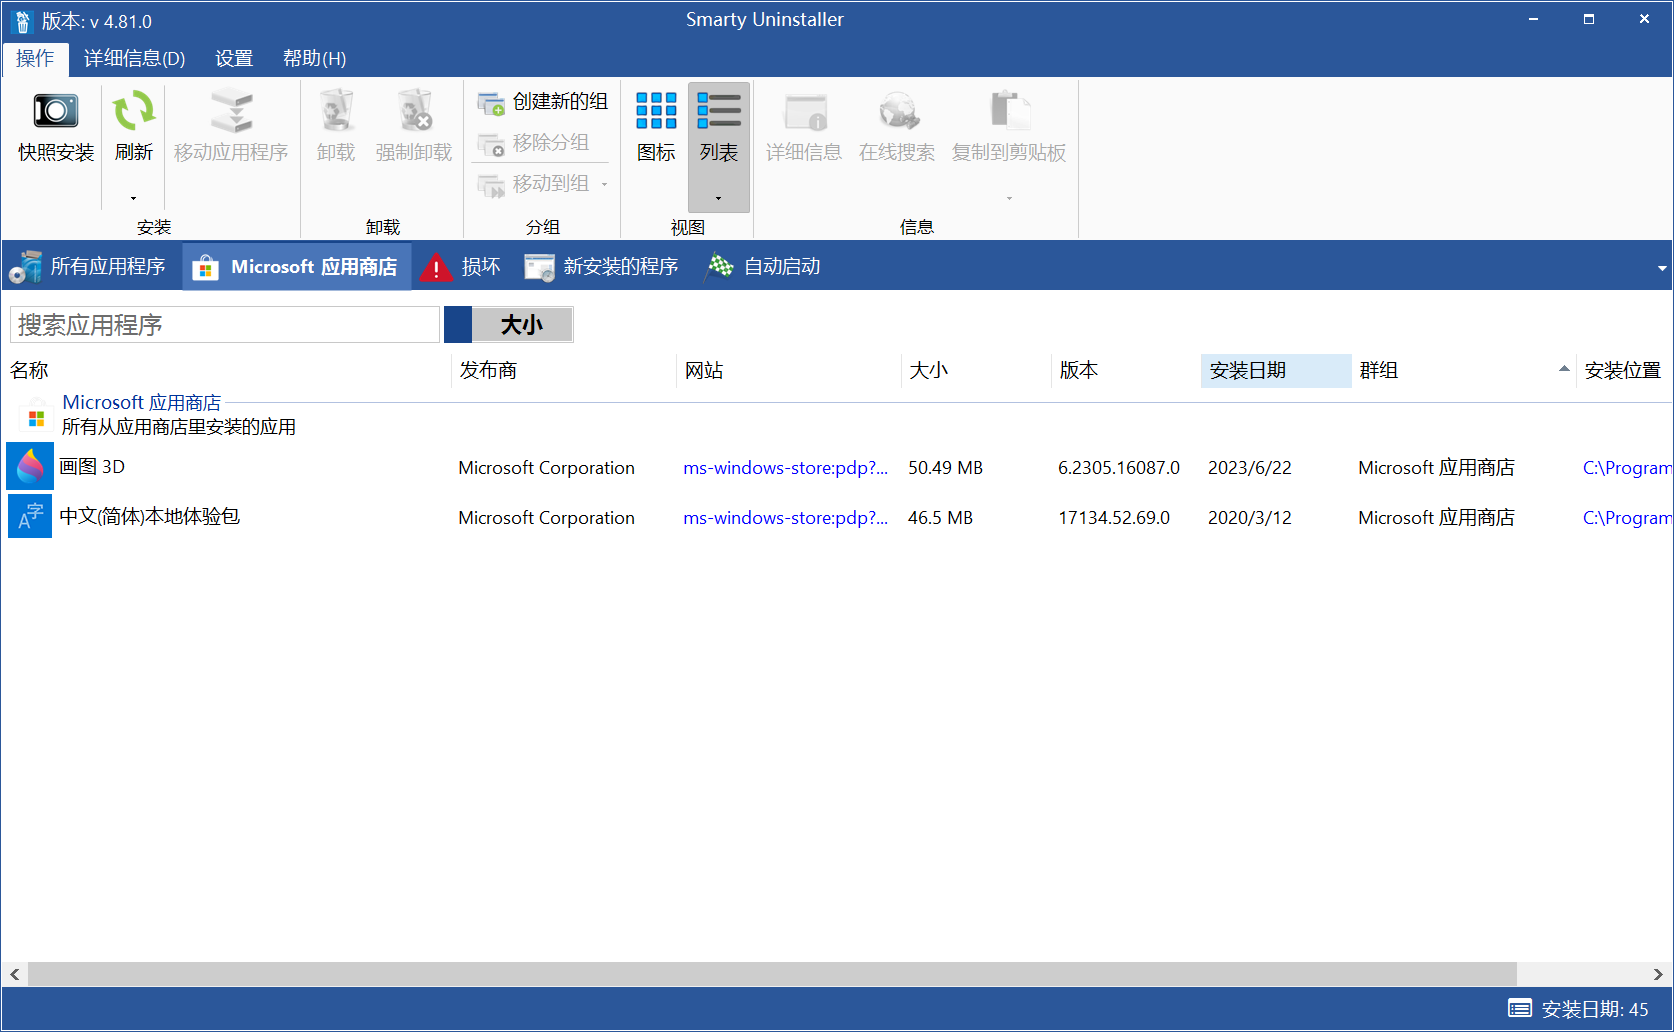Screen dimensions: 1674x1032
Task: Open 中文(简体)本地体验包 install location link
Action: tap(1627, 518)
